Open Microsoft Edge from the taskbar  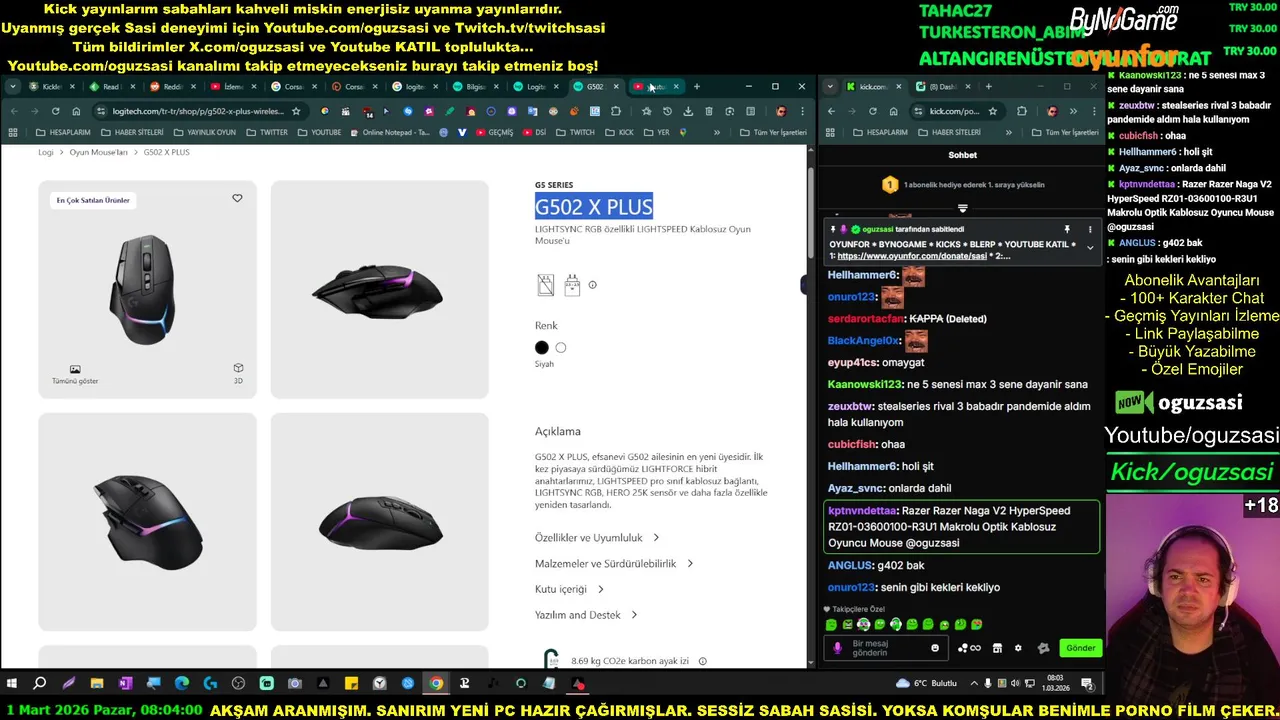click(x=182, y=684)
